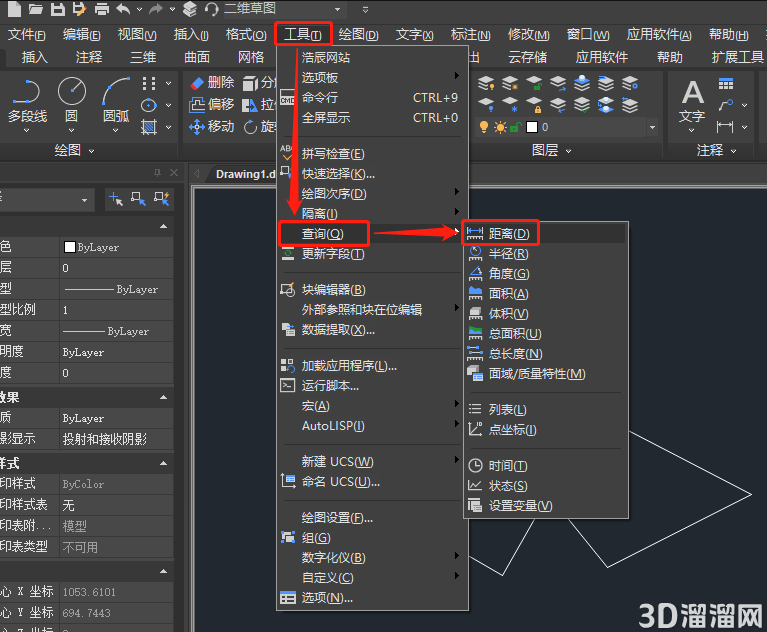Choose 设置变量(V) in query submenu
The width and height of the screenshot is (767, 632).
(x=520, y=505)
